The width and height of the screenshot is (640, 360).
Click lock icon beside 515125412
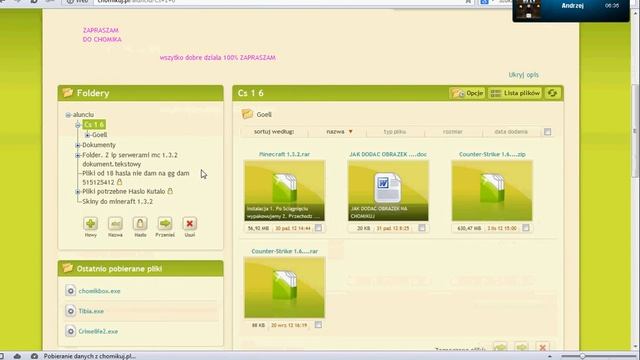coord(120,182)
